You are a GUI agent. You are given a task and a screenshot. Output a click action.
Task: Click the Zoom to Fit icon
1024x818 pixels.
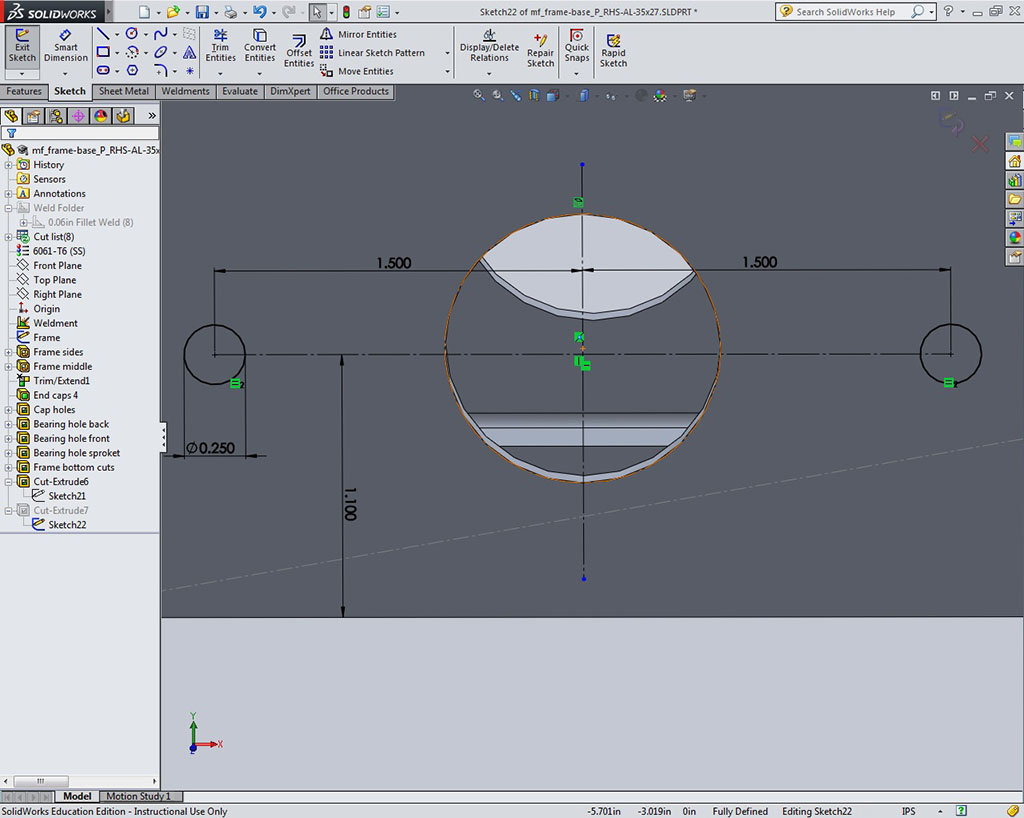pyautogui.click(x=478, y=95)
